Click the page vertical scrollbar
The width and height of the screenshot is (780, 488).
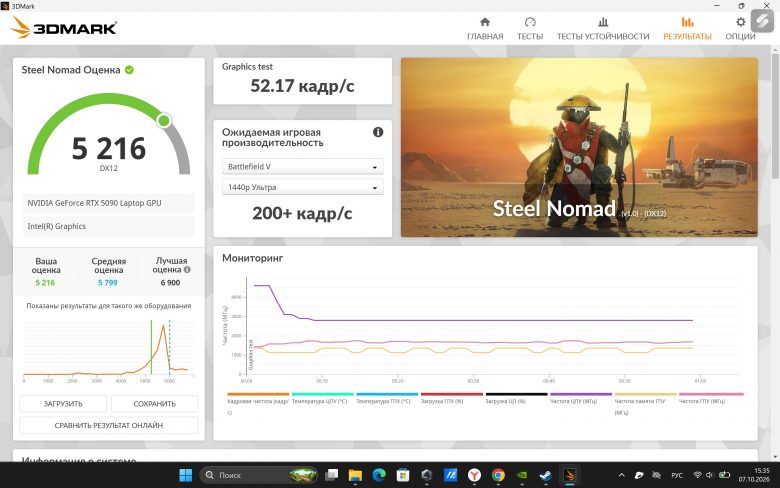click(x=775, y=114)
